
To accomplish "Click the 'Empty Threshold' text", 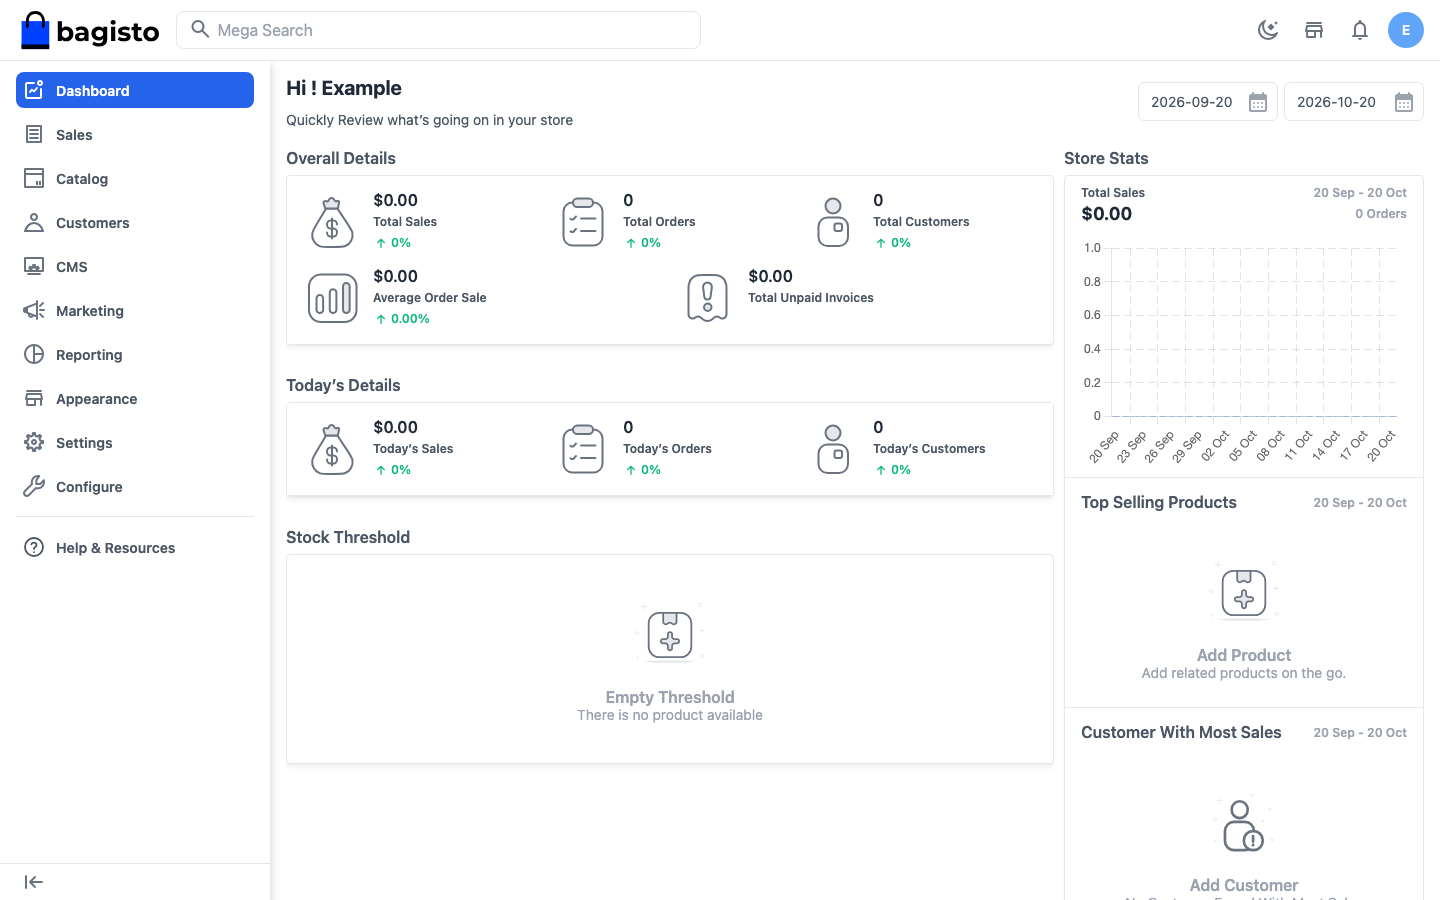I will [x=670, y=697].
